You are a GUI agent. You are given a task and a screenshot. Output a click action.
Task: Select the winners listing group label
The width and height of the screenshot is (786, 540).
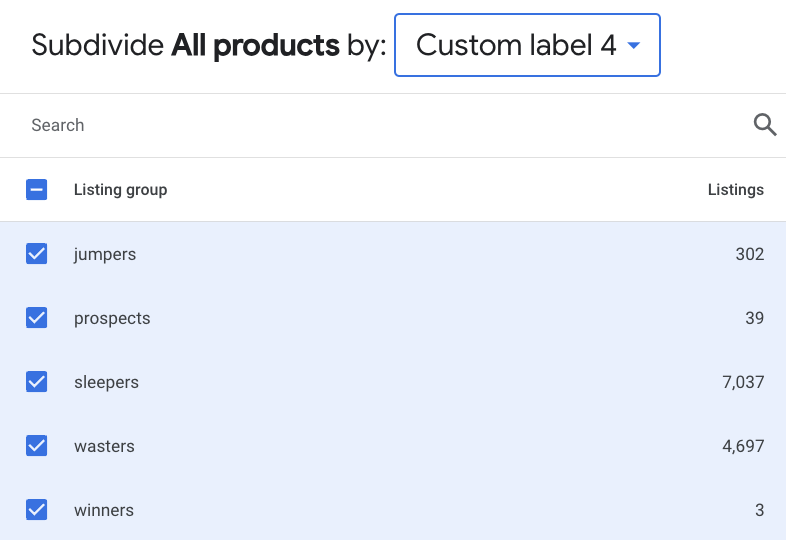tap(104, 510)
